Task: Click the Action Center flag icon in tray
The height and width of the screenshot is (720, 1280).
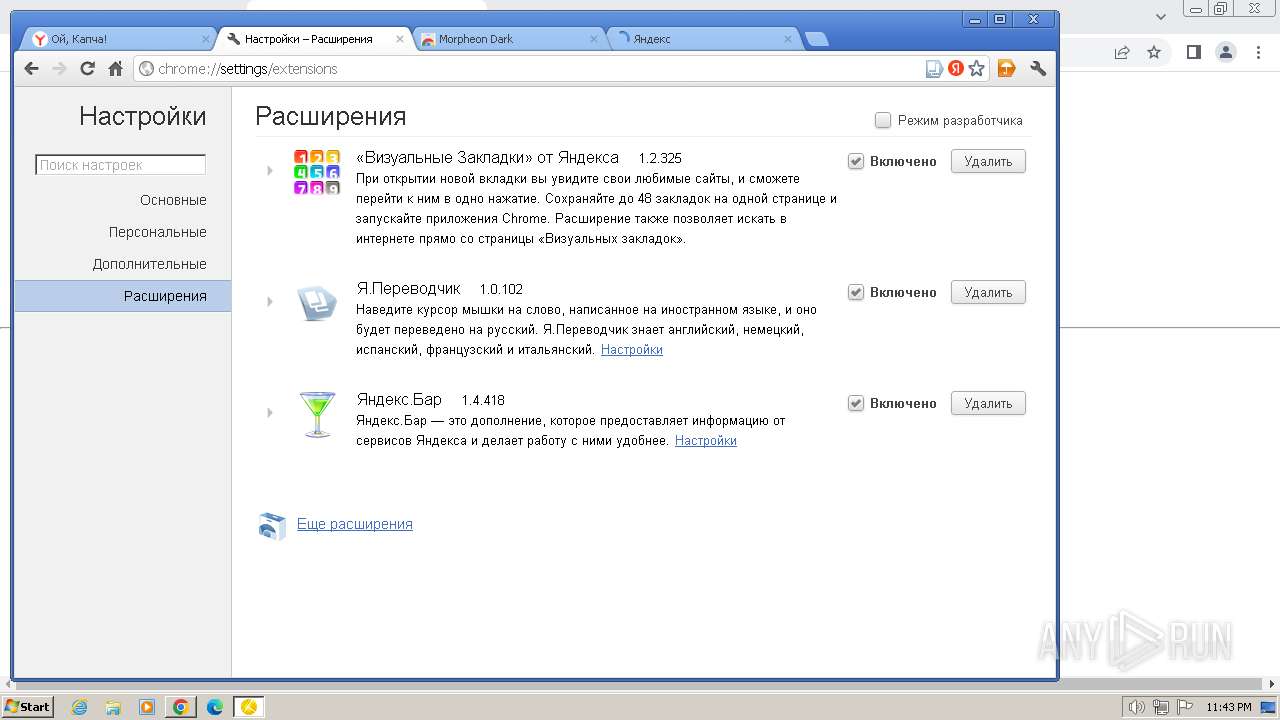Action: (x=1184, y=707)
